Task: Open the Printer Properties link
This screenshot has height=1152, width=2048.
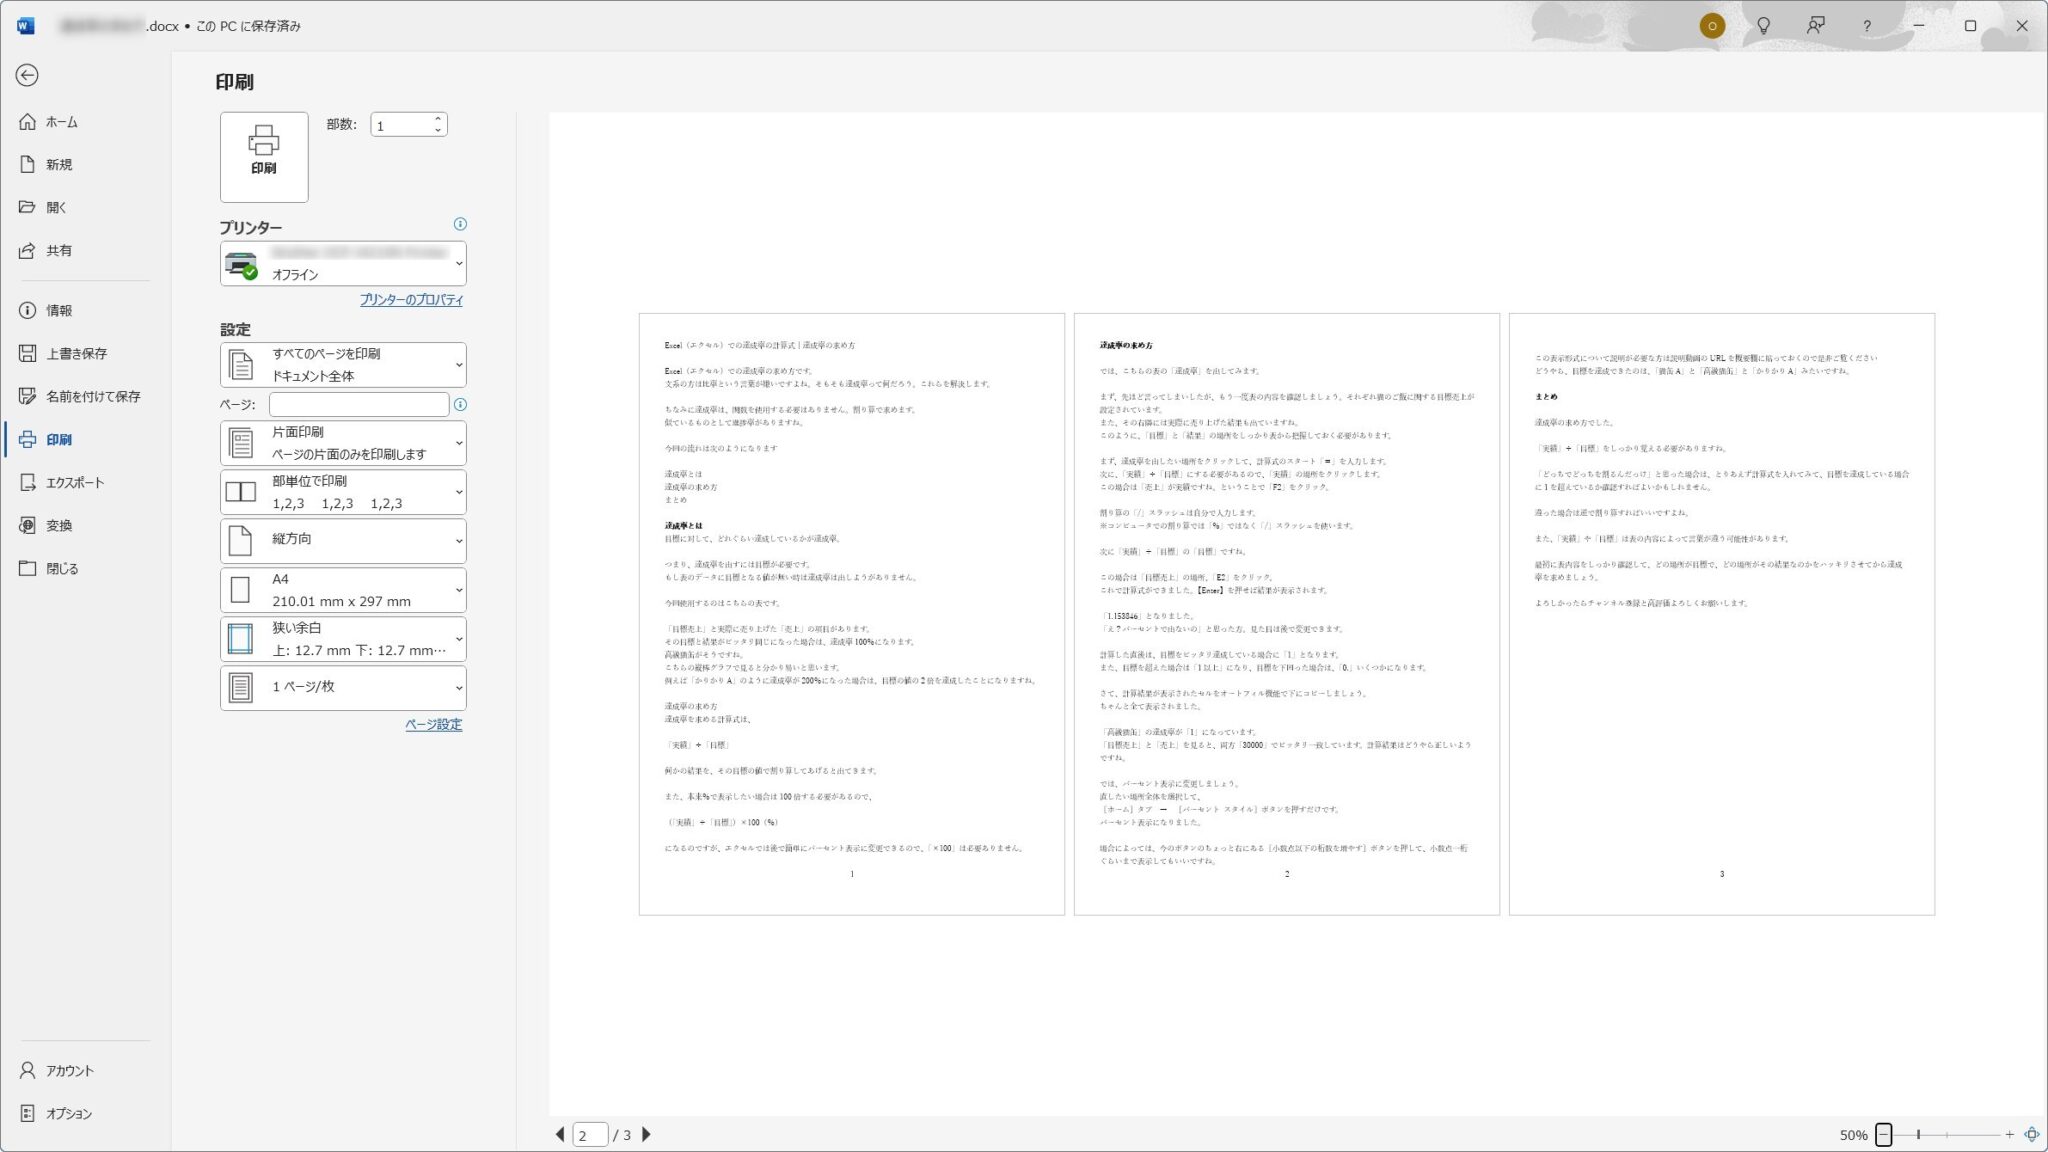Action: 411,299
